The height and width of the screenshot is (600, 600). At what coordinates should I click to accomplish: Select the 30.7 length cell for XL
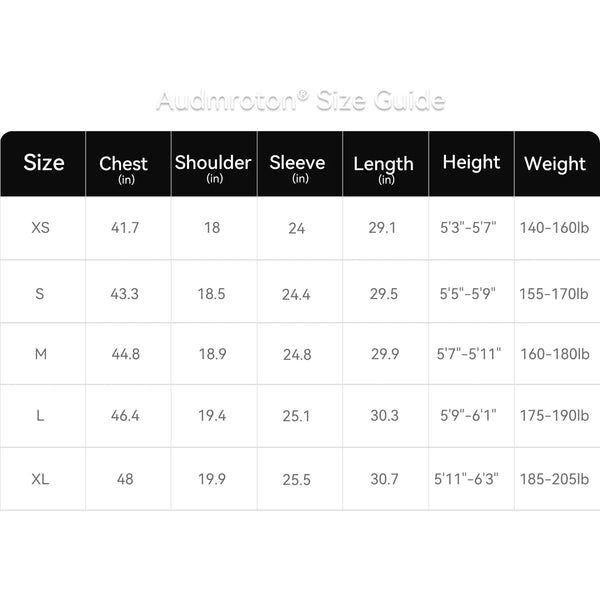click(x=385, y=479)
